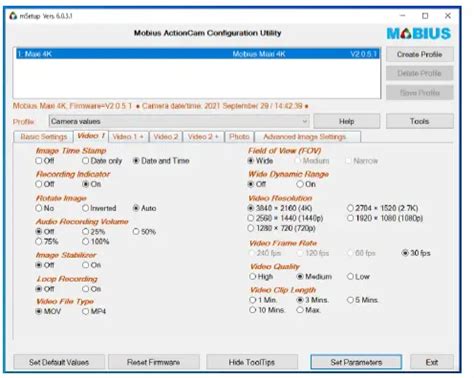Open the Advanced Image Settings tab
Viewport: 474px width, 378px height.
click(x=307, y=137)
